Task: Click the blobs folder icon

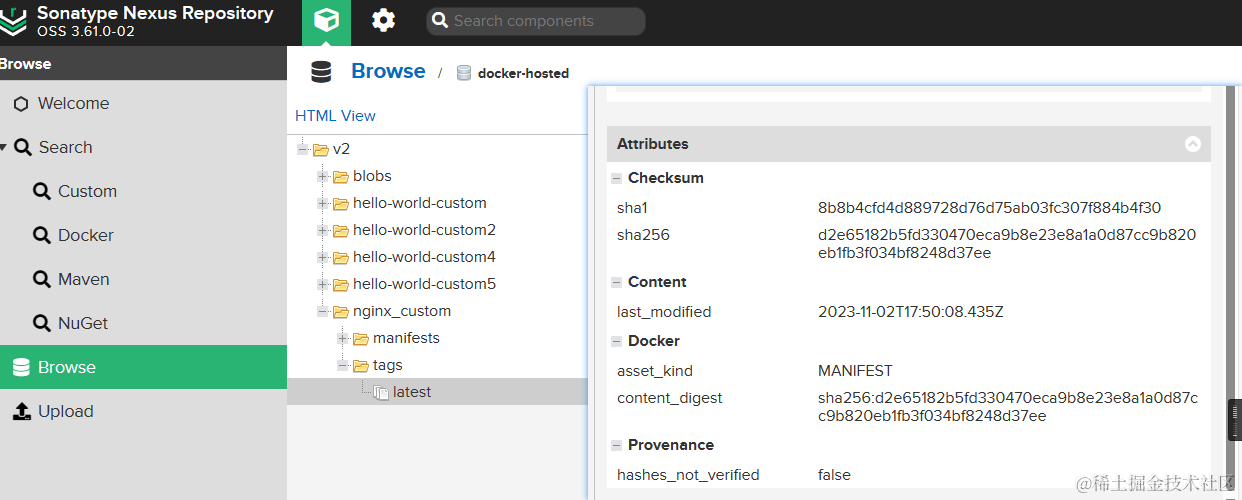Action: point(341,177)
